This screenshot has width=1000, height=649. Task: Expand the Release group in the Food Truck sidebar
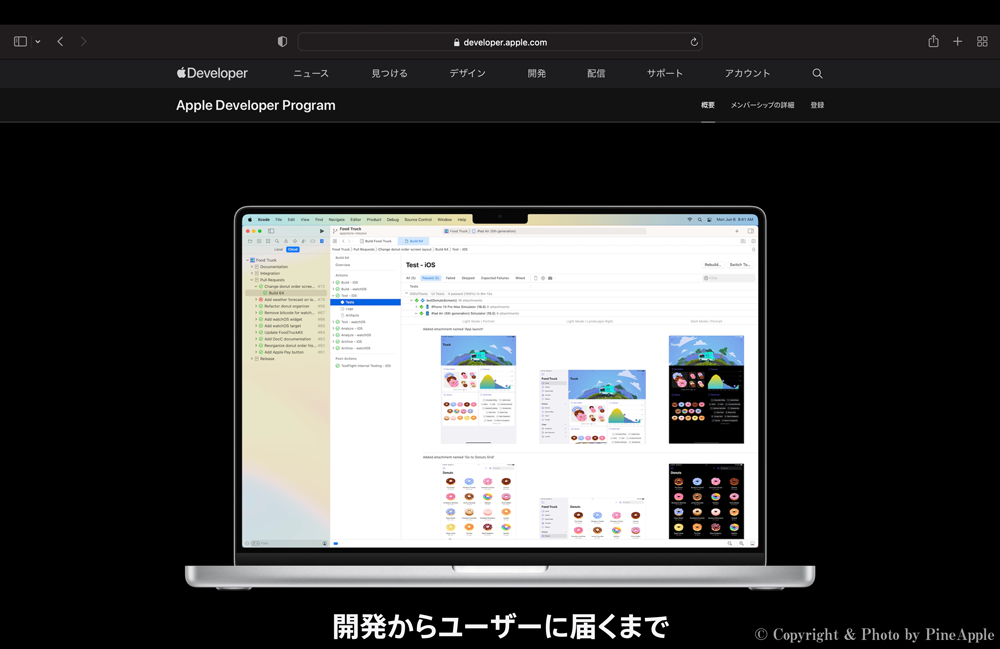252,359
